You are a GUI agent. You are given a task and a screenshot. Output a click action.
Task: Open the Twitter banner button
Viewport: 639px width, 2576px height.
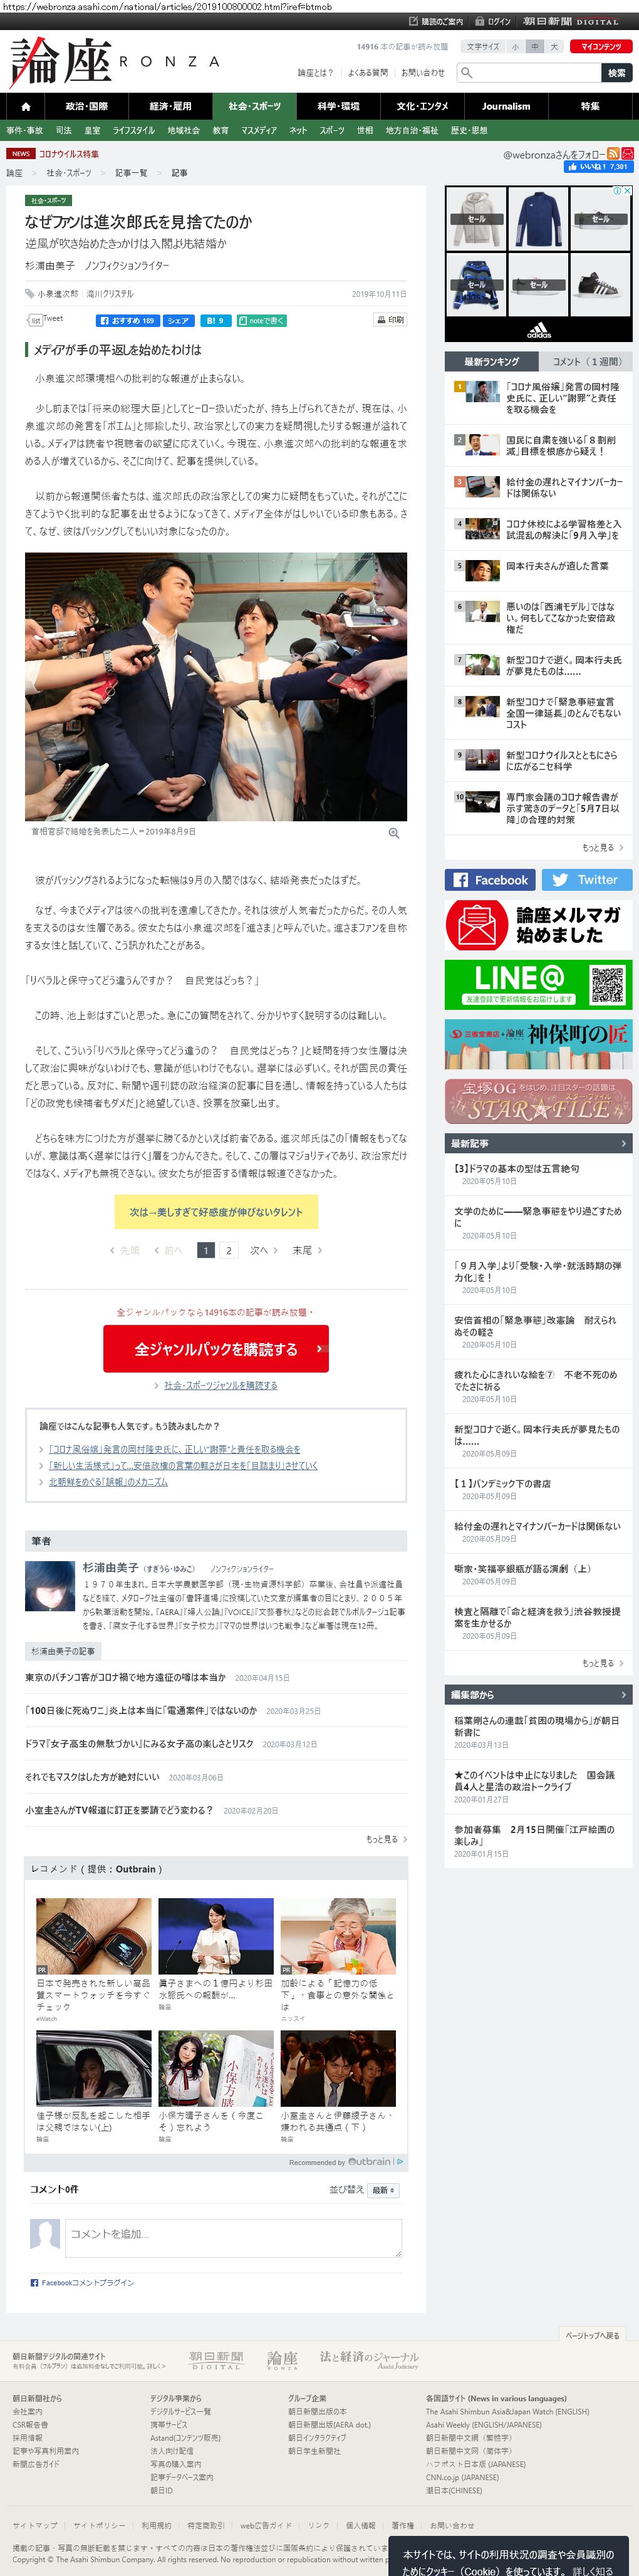coord(587,880)
